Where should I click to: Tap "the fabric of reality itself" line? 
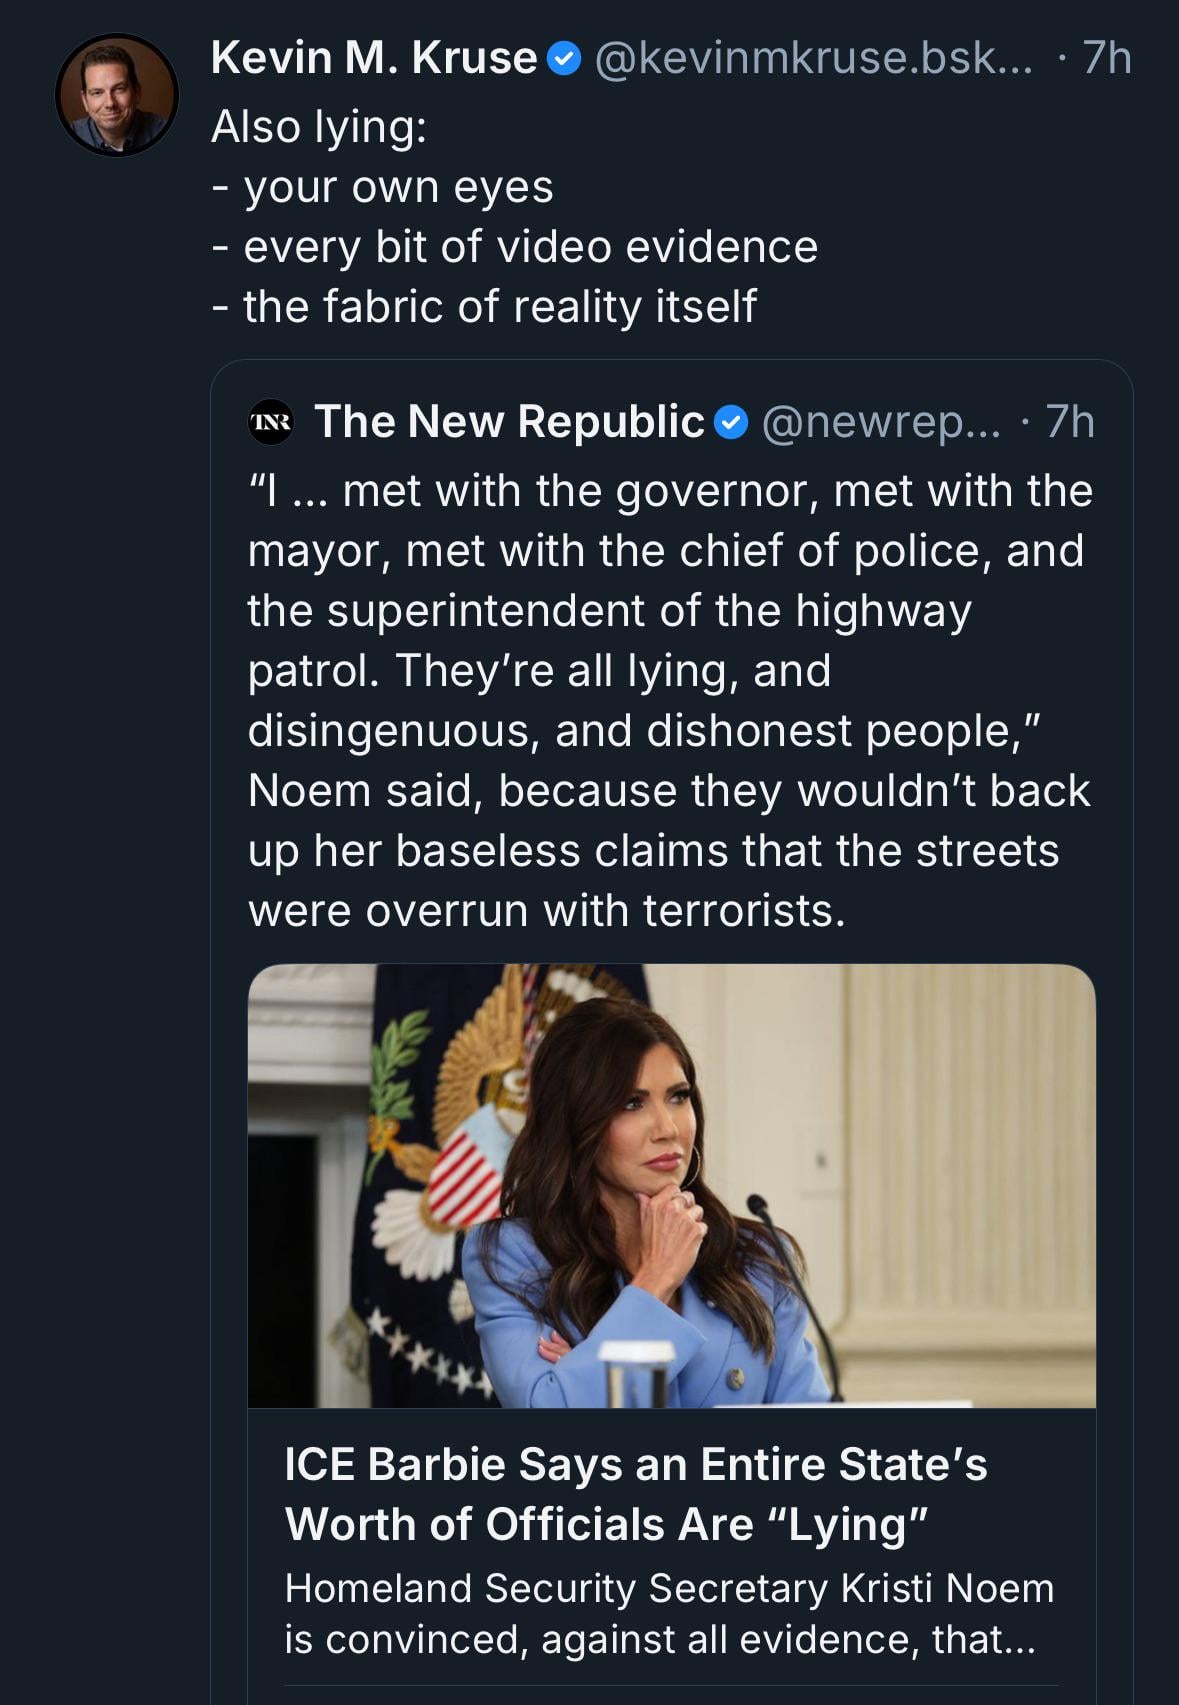pyautogui.click(x=499, y=307)
